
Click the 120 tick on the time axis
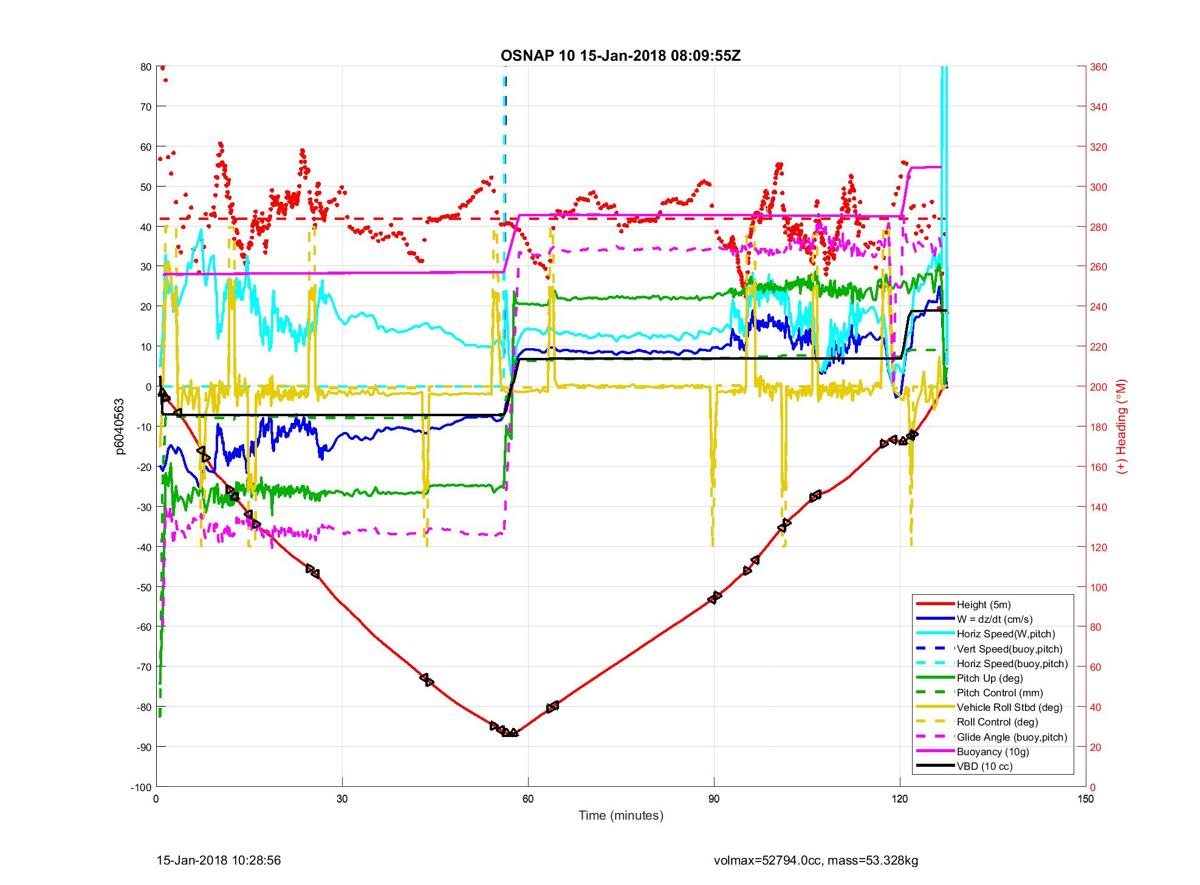click(900, 799)
